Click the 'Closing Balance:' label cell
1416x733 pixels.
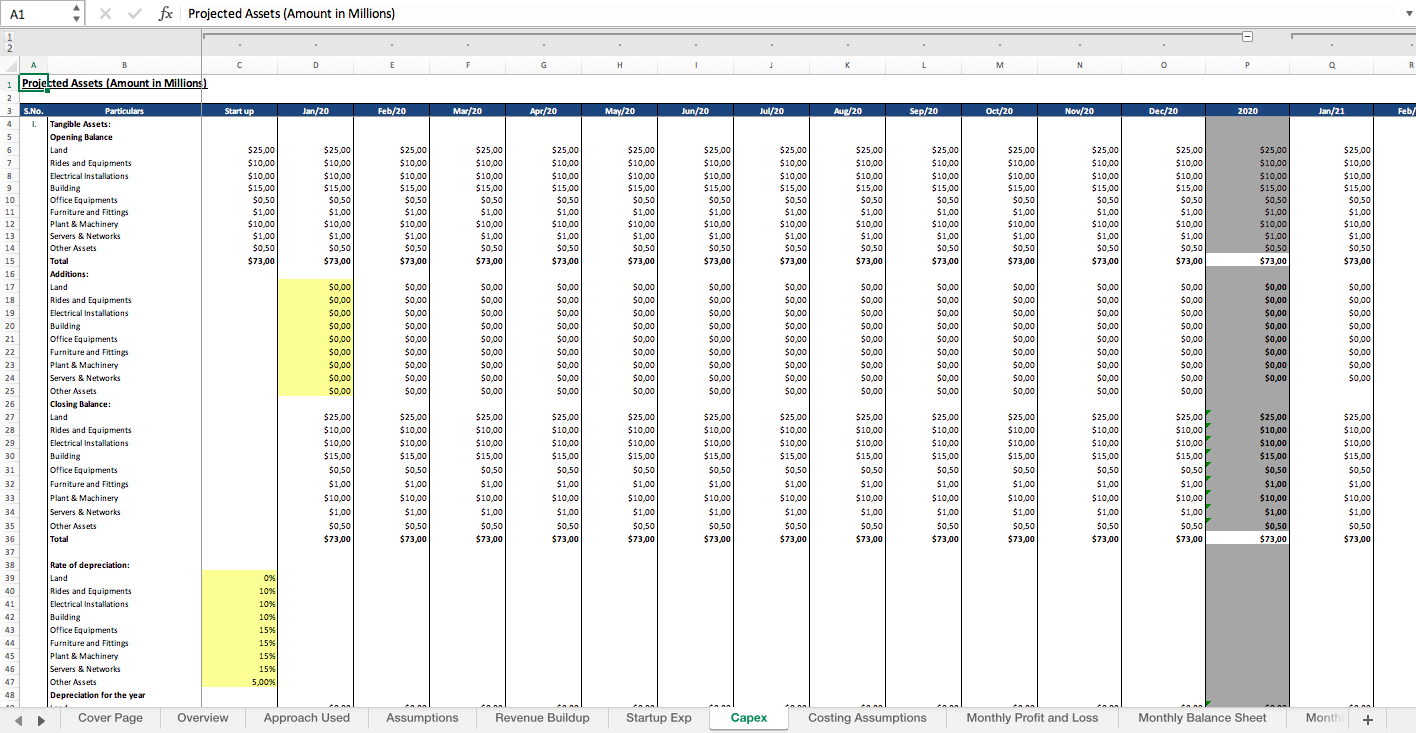(x=124, y=404)
